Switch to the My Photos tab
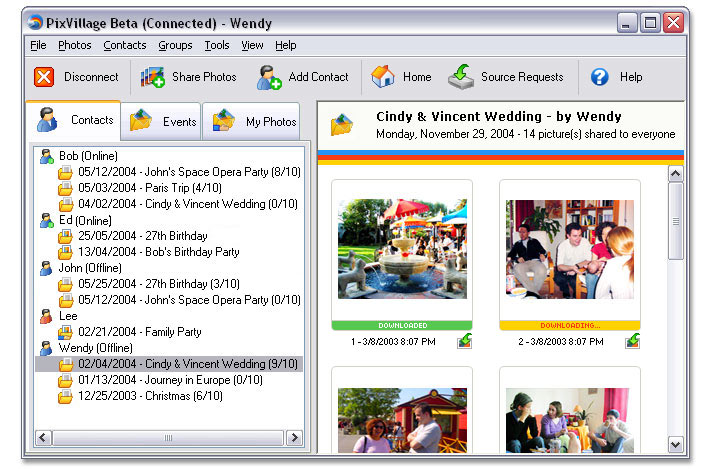719x469 pixels. (251, 121)
